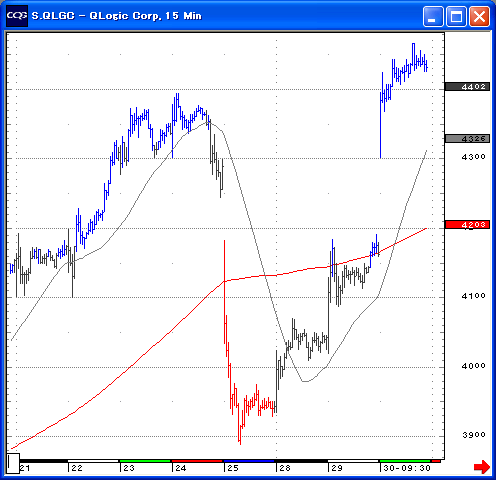Screen dimensions: 496x480
Task: Maximize the QLogic Corp chart window
Action: (456, 16)
